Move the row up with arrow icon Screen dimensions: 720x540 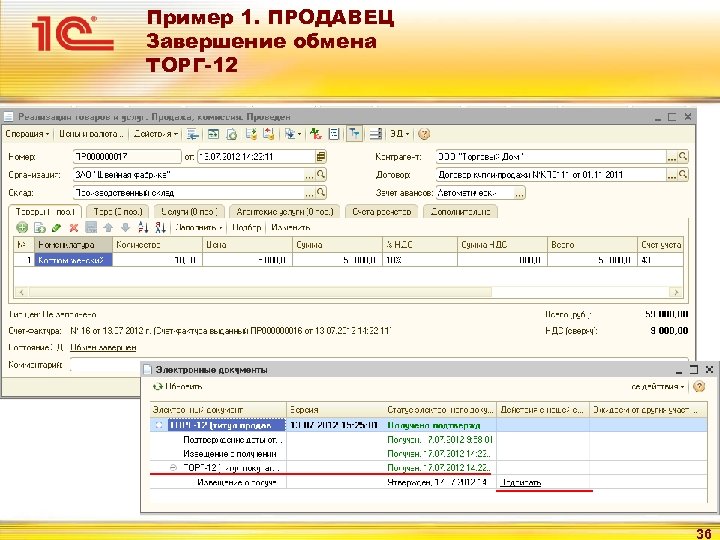pos(108,227)
